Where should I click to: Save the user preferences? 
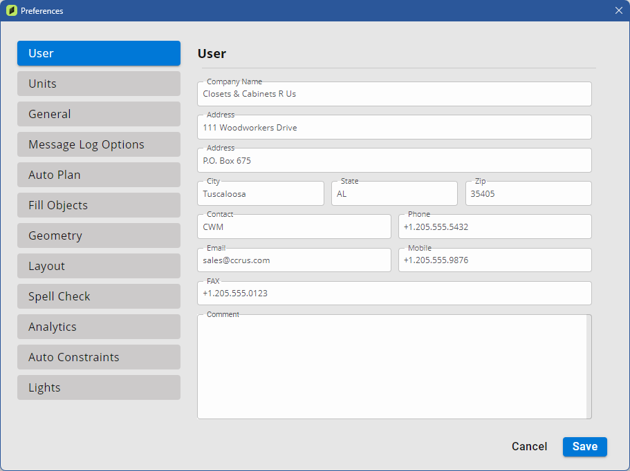tap(585, 446)
